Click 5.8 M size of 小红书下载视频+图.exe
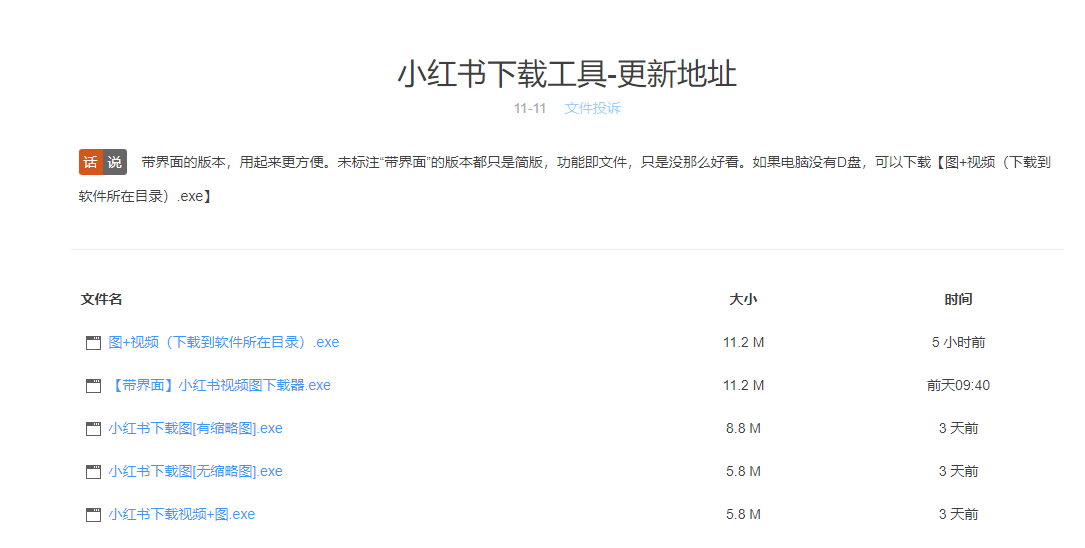 (x=743, y=514)
